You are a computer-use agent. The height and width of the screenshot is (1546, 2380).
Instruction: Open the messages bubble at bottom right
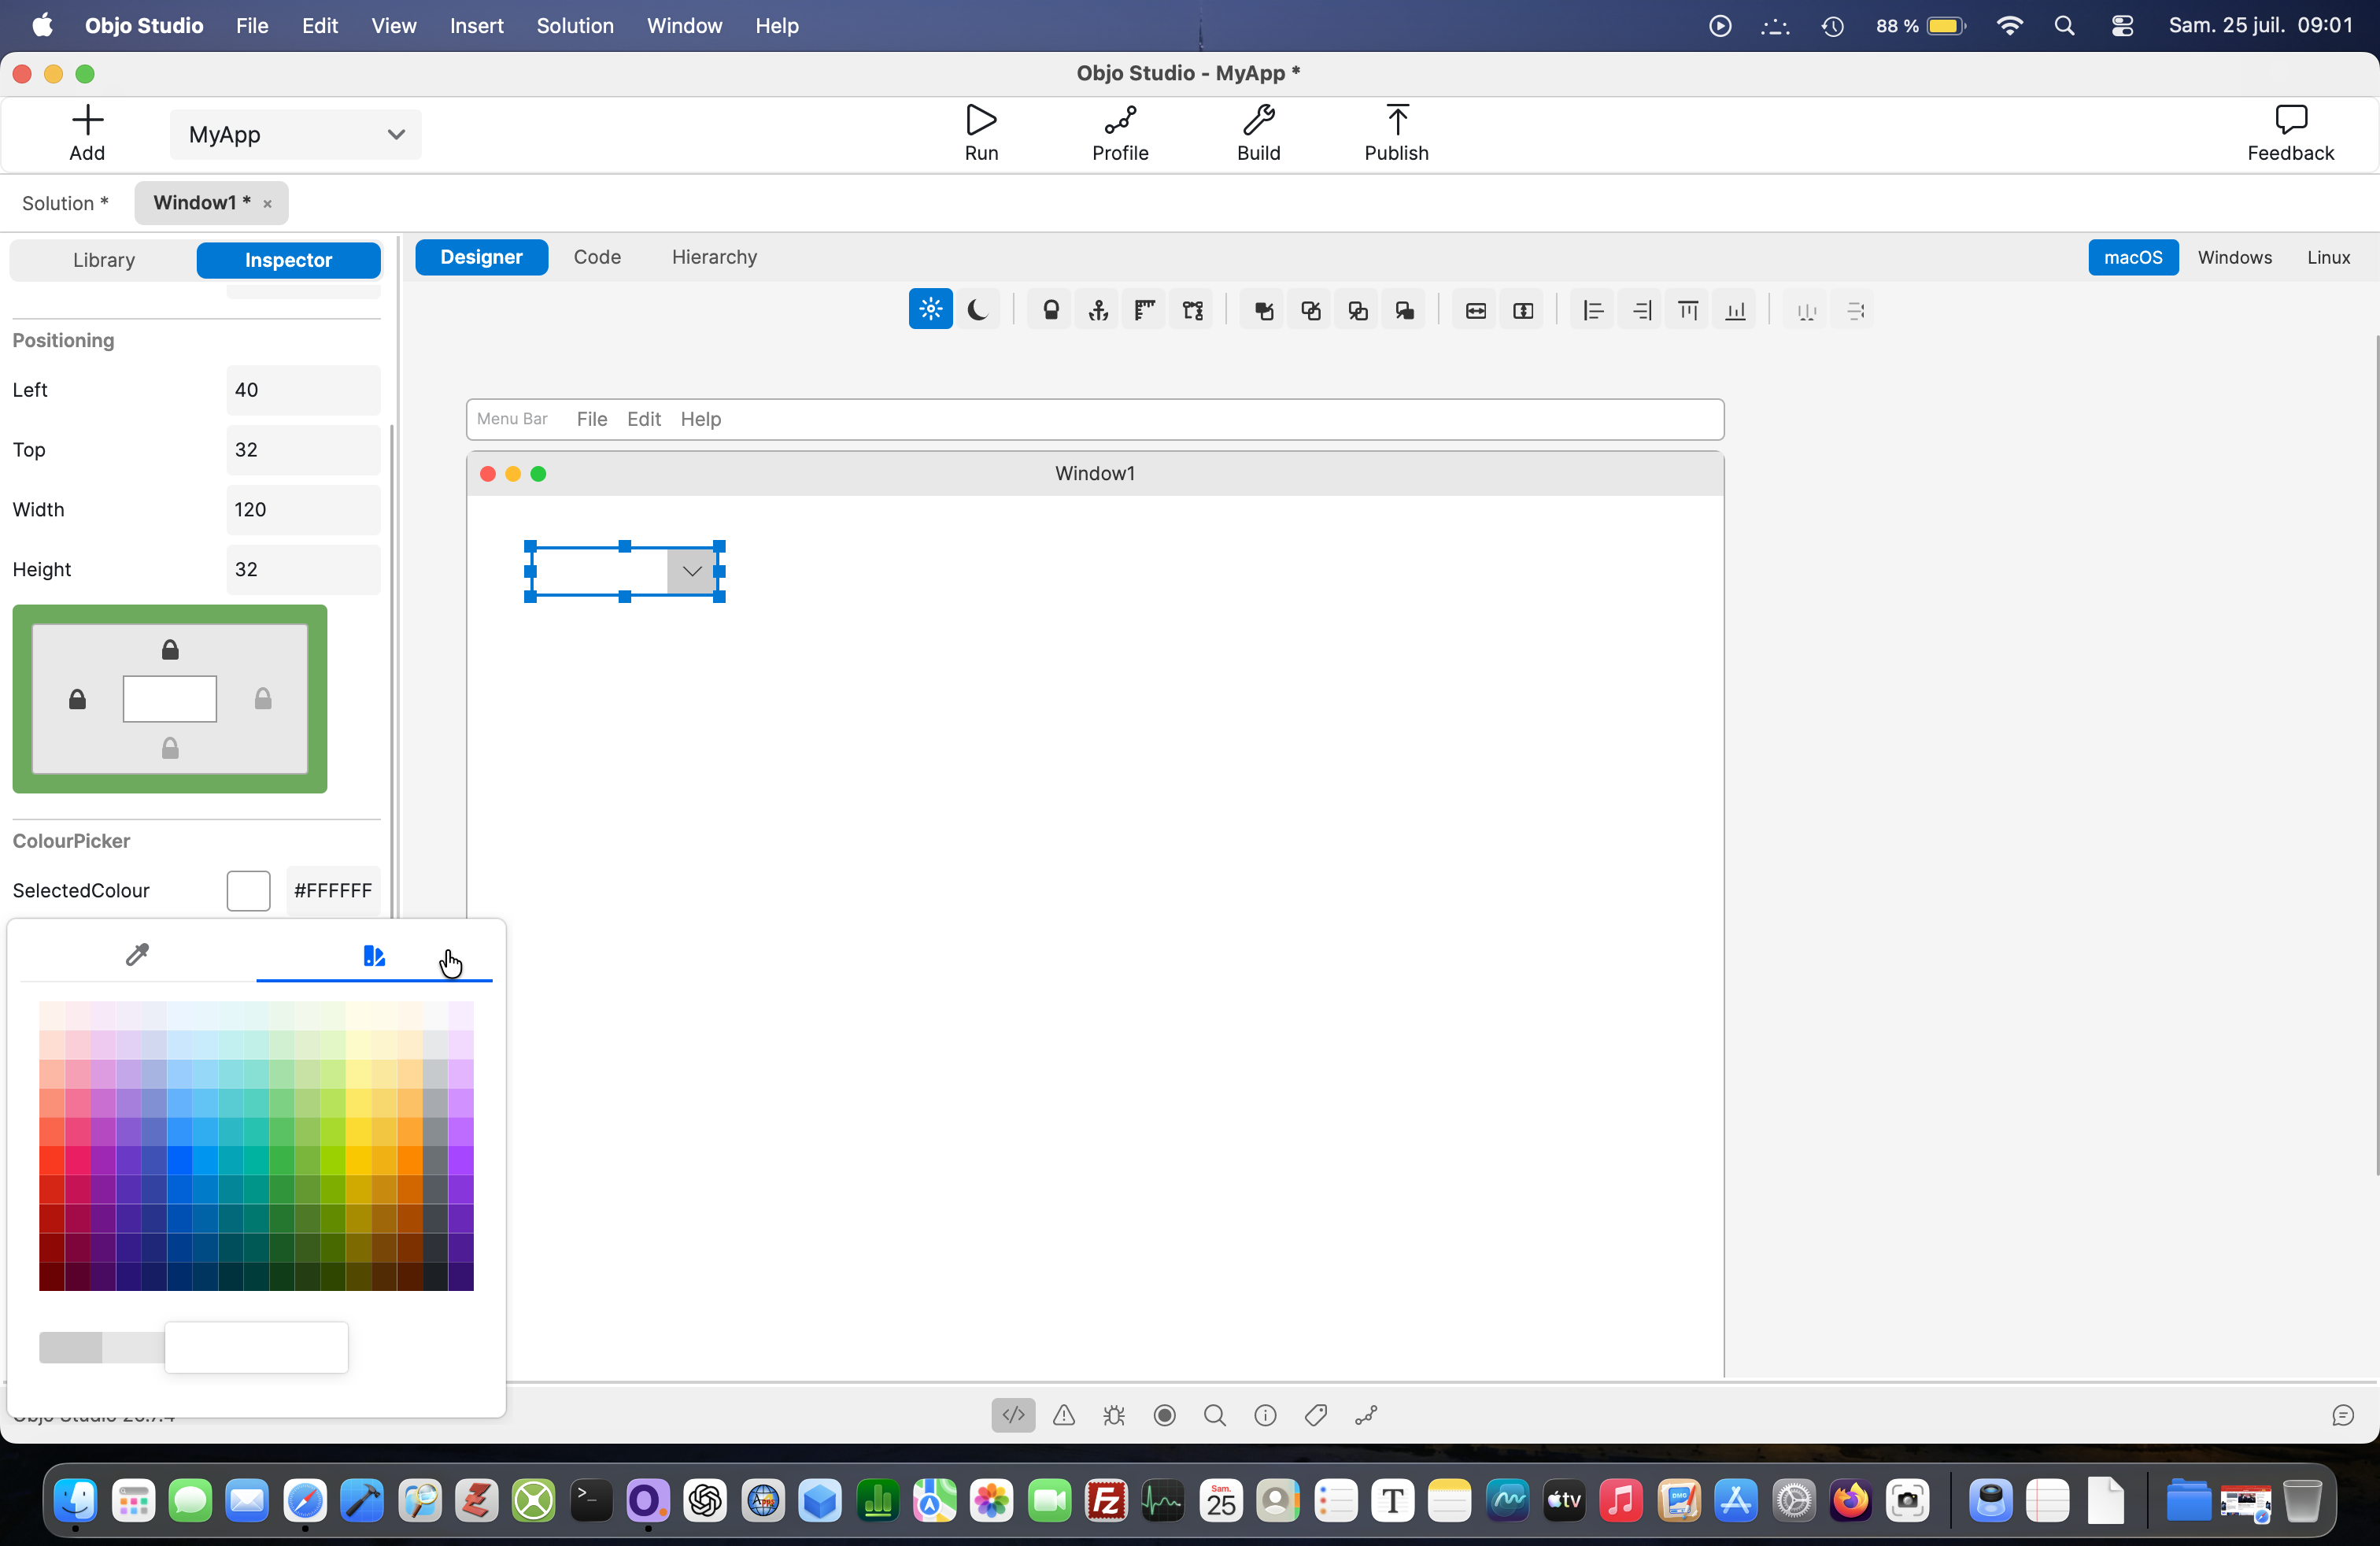(2343, 1415)
